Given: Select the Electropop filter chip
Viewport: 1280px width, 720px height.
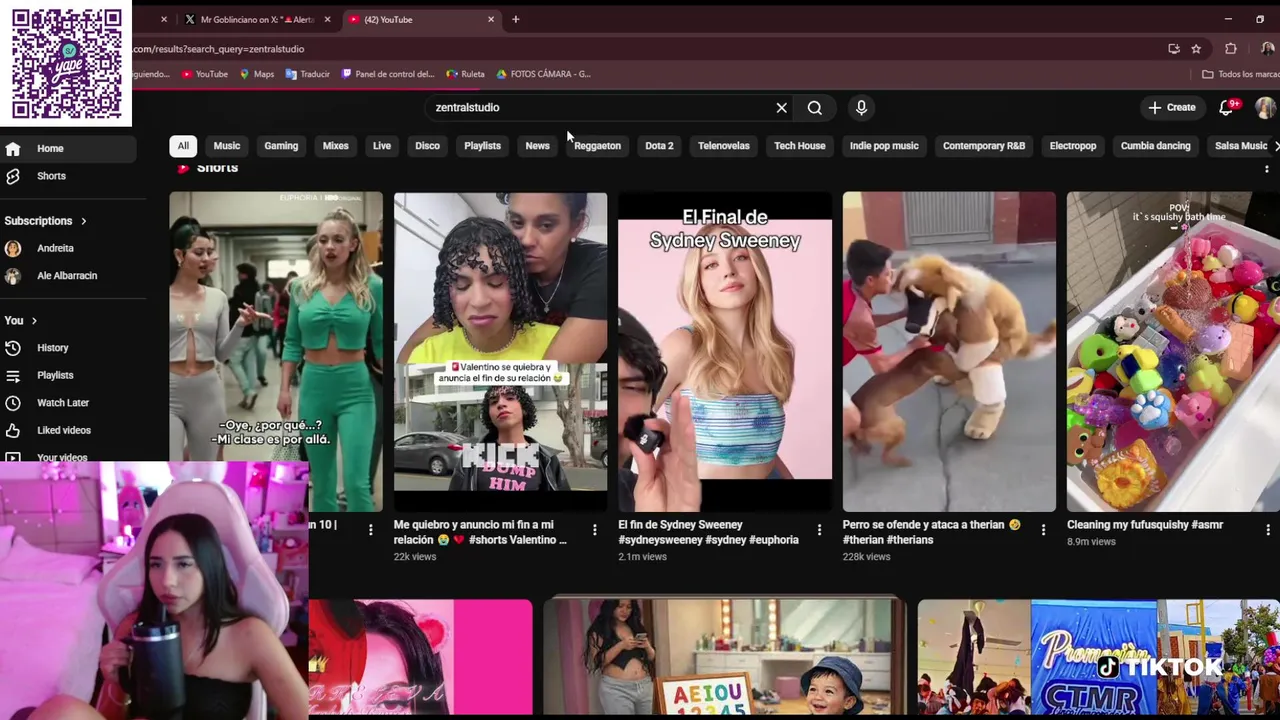Looking at the screenshot, I should [x=1073, y=146].
